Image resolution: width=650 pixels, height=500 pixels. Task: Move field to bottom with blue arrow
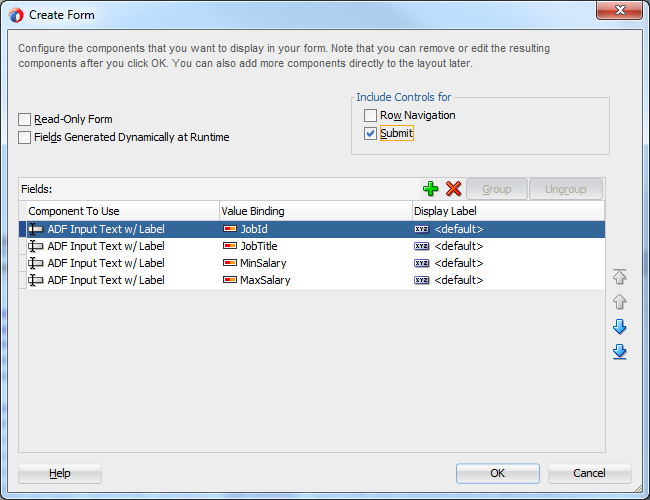click(x=619, y=352)
